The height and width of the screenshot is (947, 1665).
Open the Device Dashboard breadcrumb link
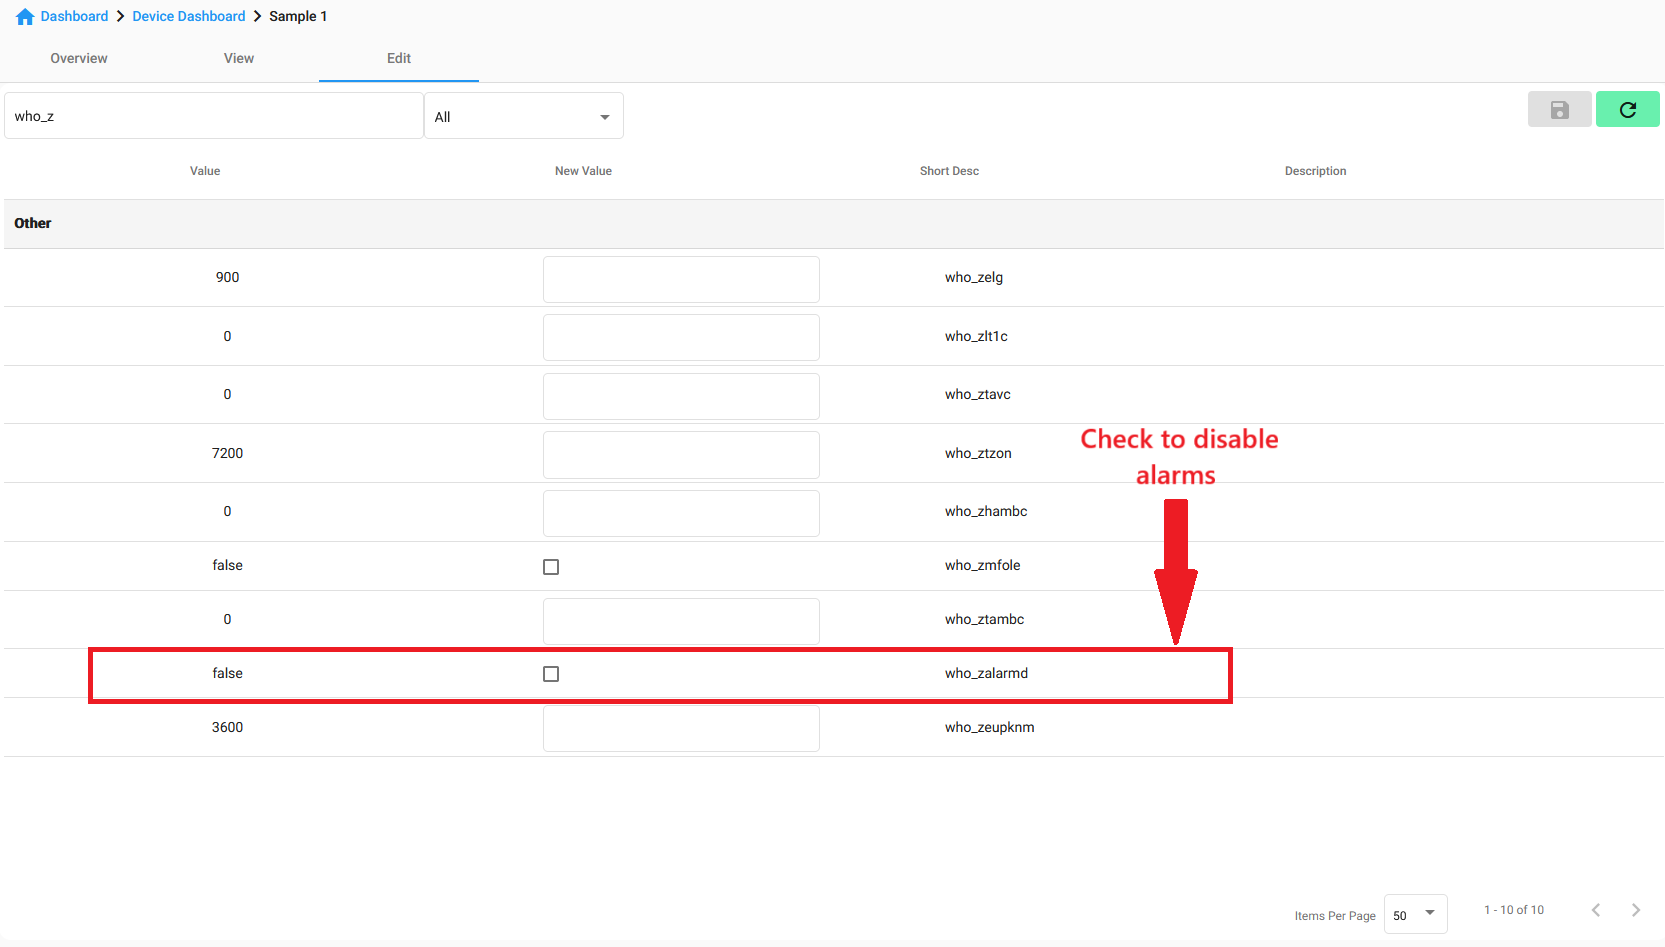(188, 17)
